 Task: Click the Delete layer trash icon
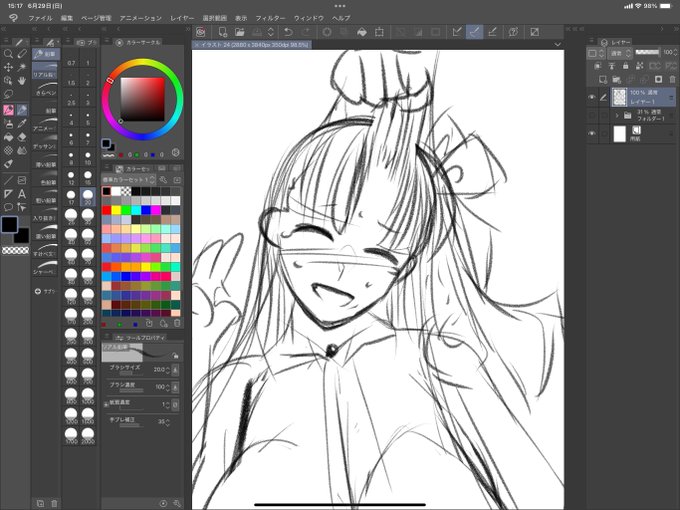(x=672, y=79)
